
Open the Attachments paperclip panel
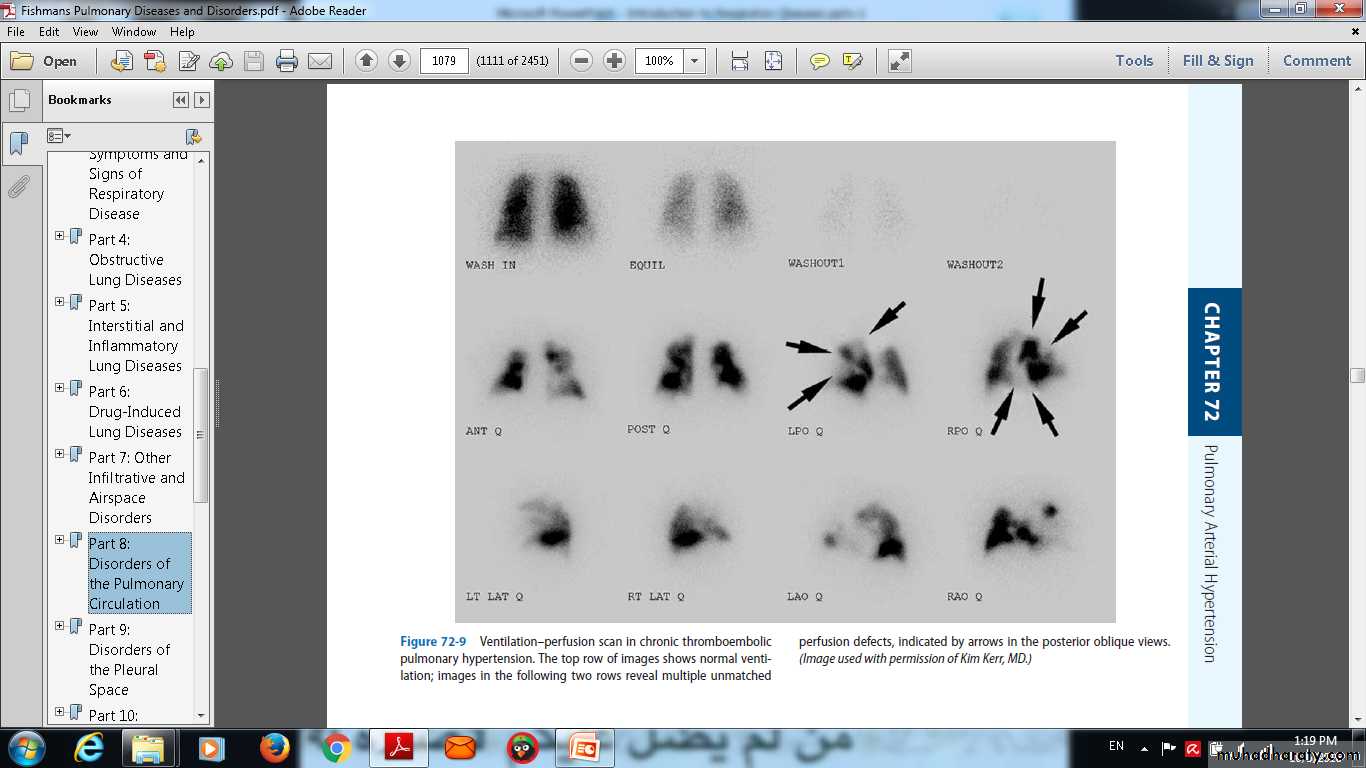click(x=19, y=187)
